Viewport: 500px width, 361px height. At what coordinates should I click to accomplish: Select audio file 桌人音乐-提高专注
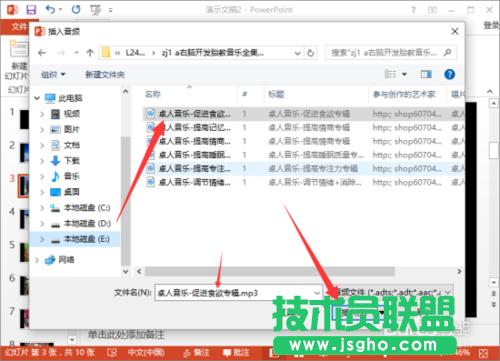tap(194, 168)
